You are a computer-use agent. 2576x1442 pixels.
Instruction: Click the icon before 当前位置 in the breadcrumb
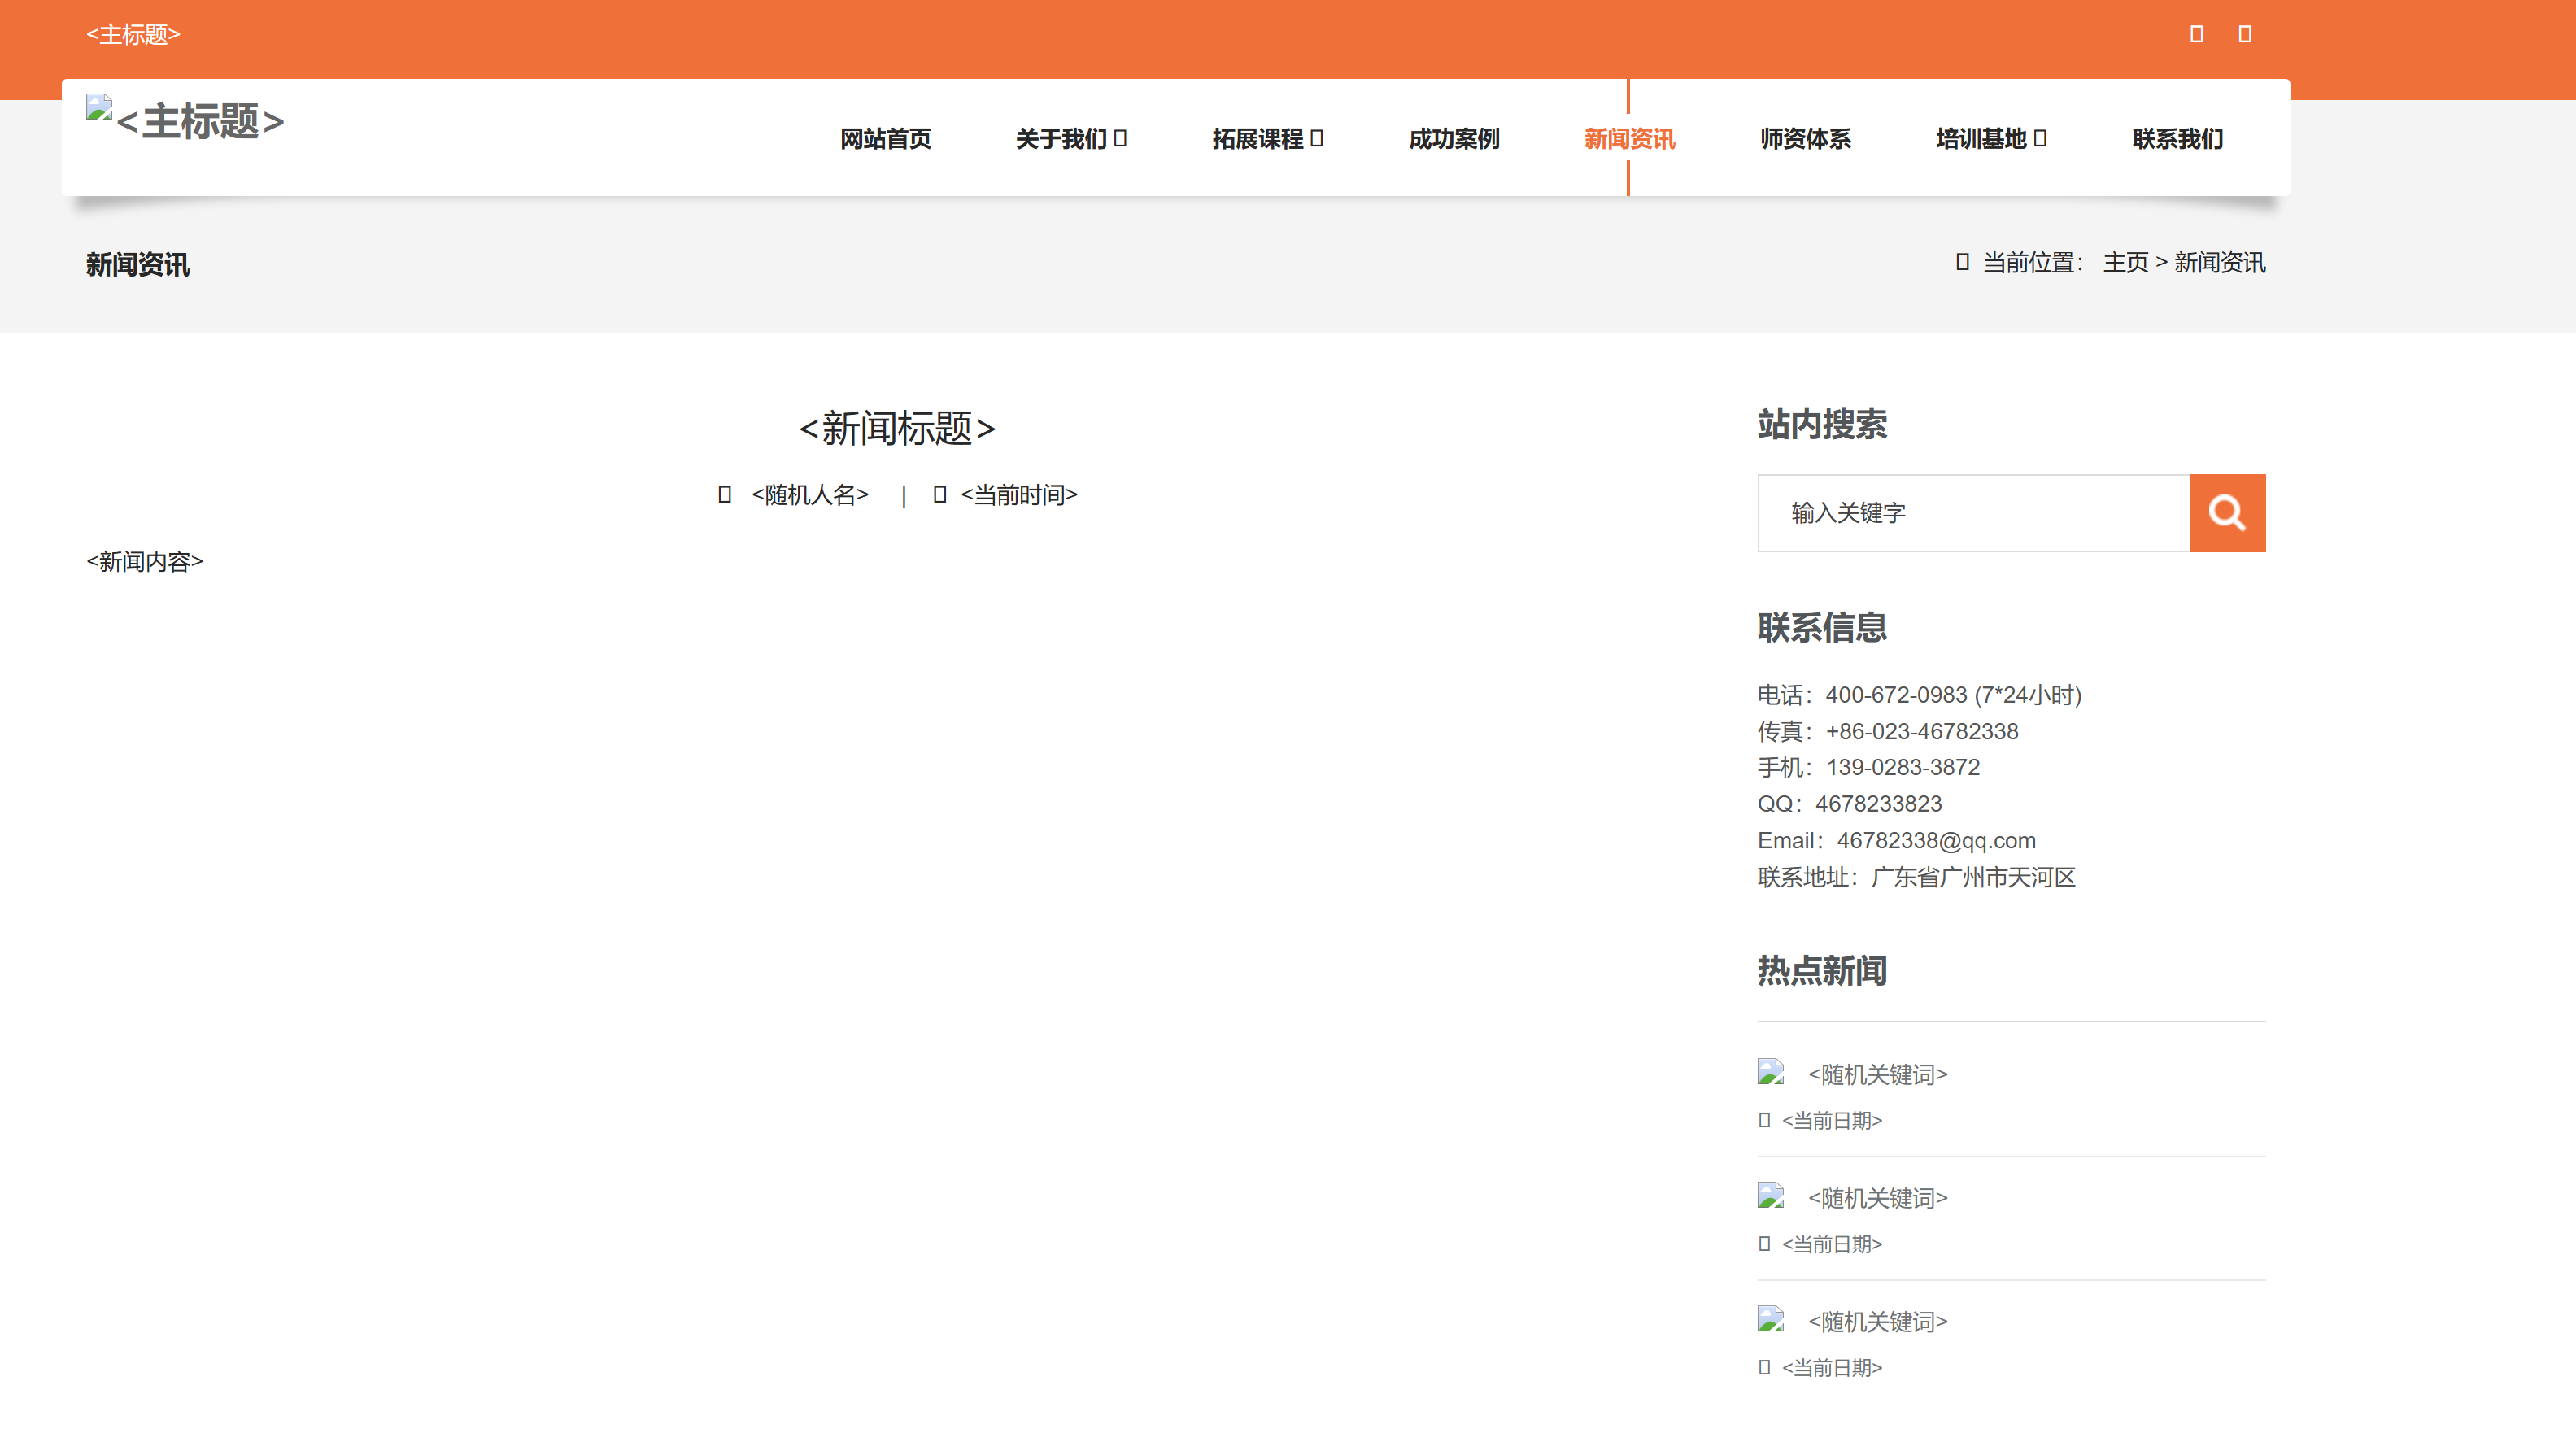(1961, 262)
